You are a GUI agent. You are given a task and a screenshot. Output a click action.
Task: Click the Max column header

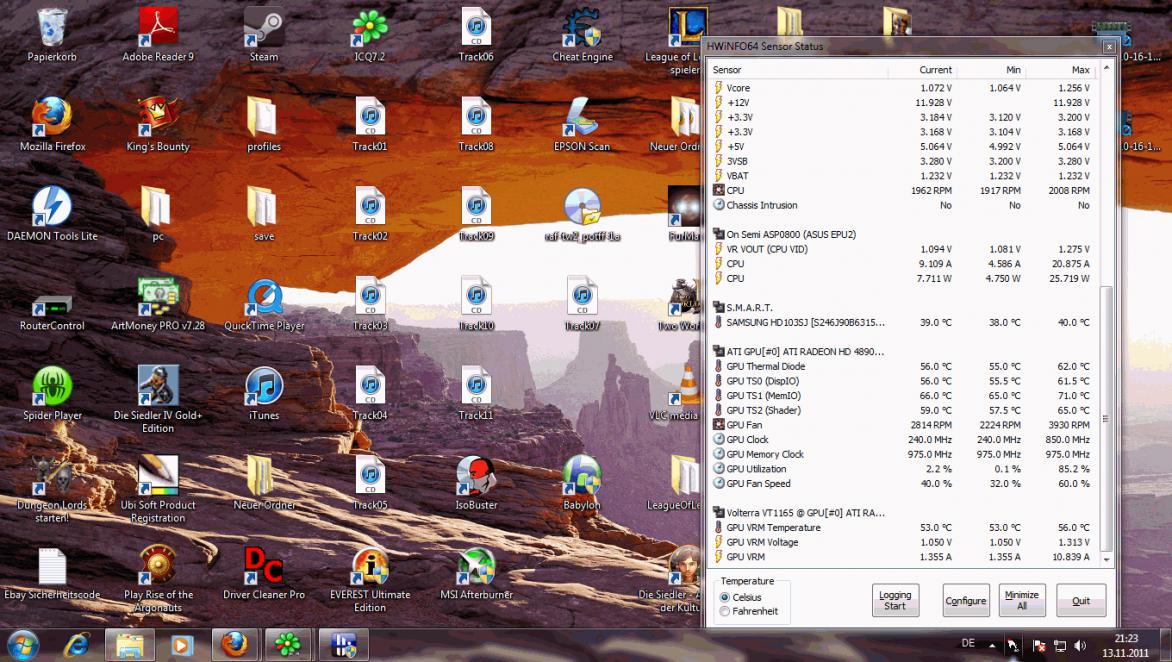[x=1061, y=69]
